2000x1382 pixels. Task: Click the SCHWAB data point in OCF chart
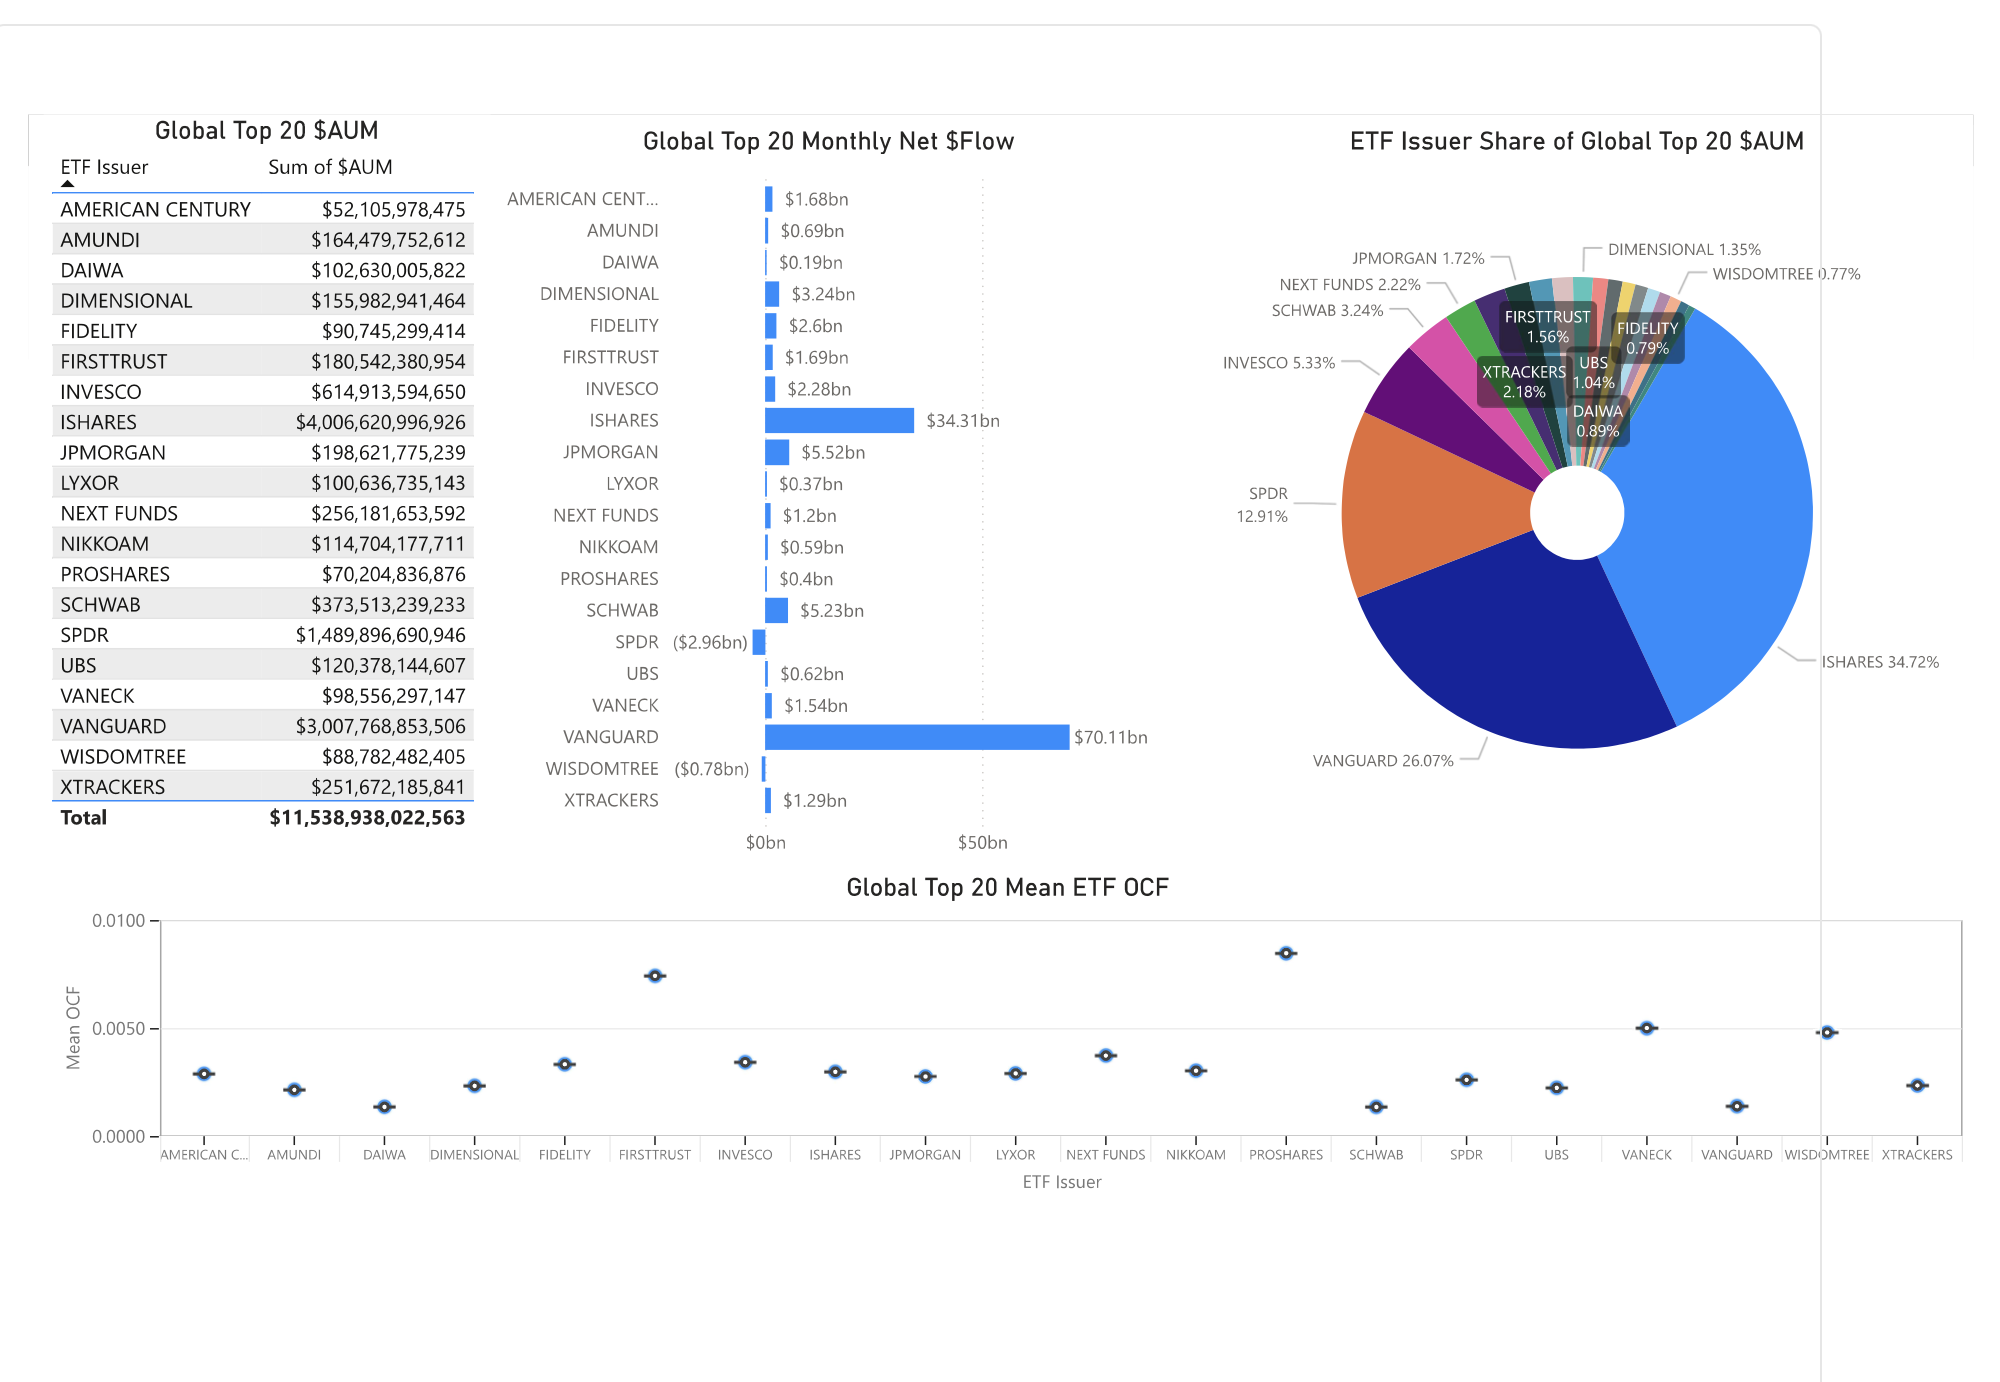coord(1376,1107)
